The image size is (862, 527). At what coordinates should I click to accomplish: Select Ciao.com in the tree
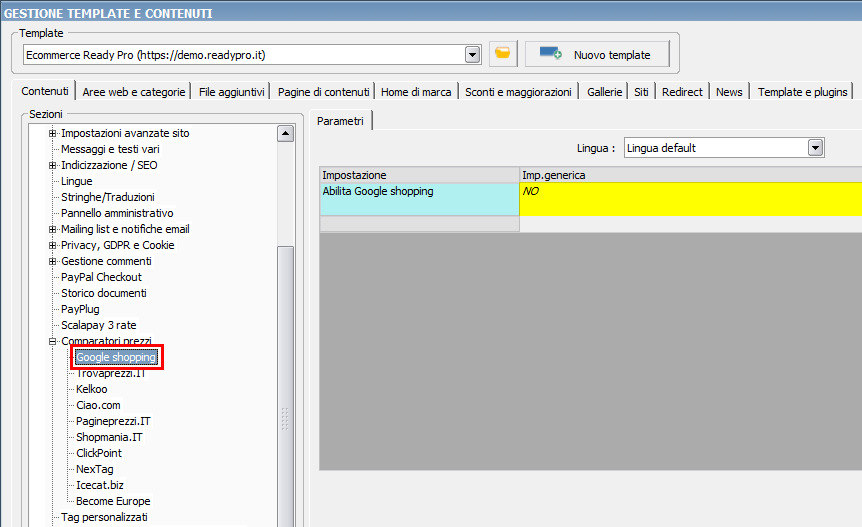click(98, 405)
